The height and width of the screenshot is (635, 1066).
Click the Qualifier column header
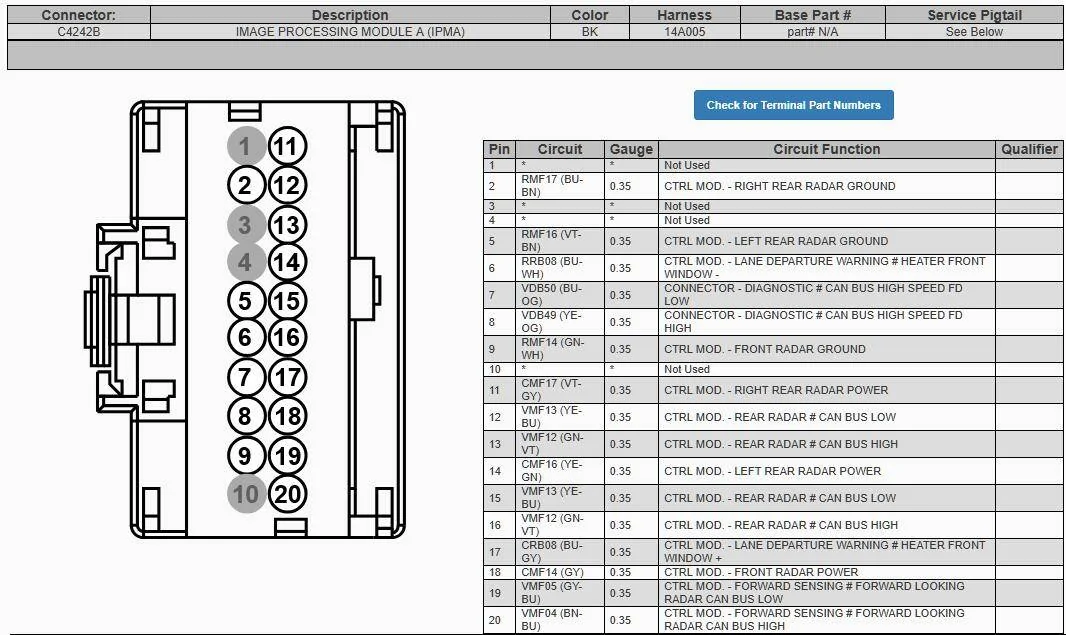coord(1029,150)
